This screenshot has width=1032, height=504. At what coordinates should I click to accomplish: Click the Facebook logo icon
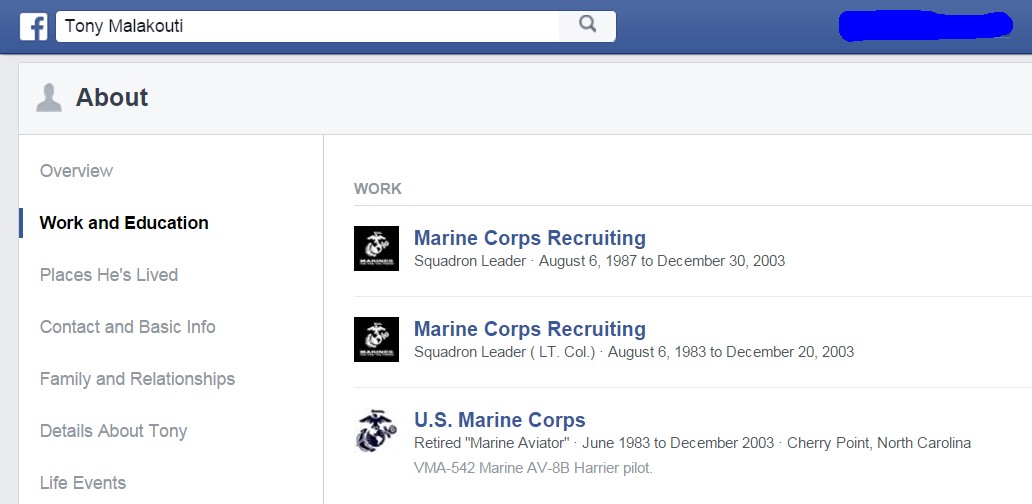(33, 26)
